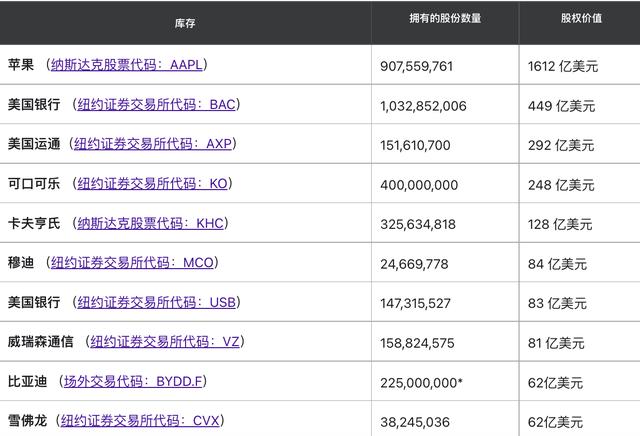Viewport: 640px width, 436px height.
Task: Click 美国银行 in the BAC row
Action: (x=34, y=105)
